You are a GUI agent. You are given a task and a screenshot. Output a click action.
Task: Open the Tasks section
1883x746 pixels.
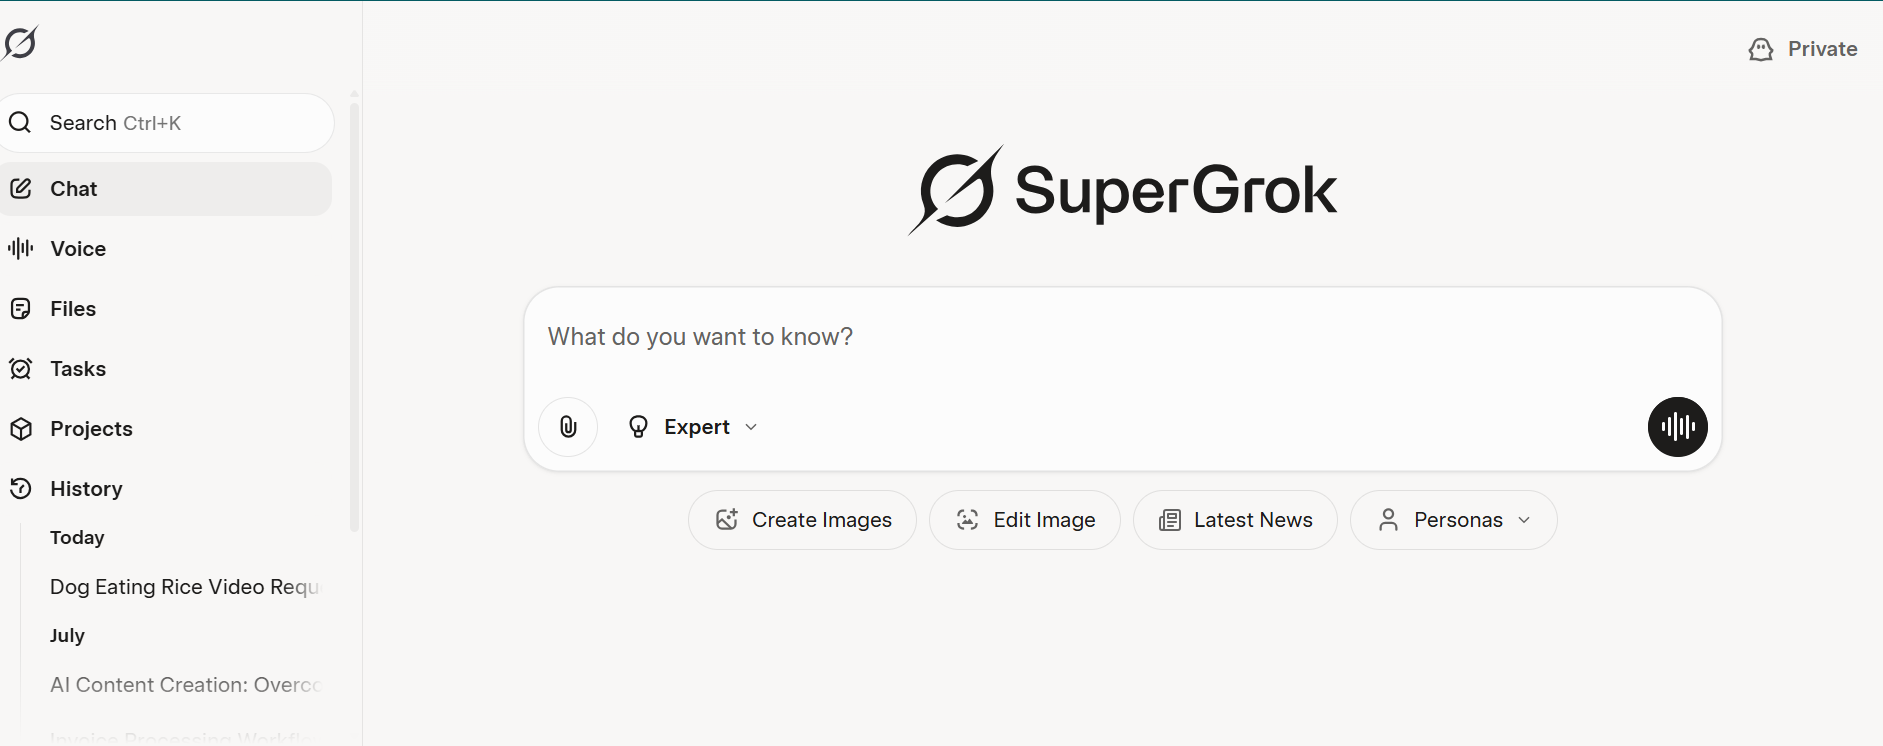(x=78, y=369)
